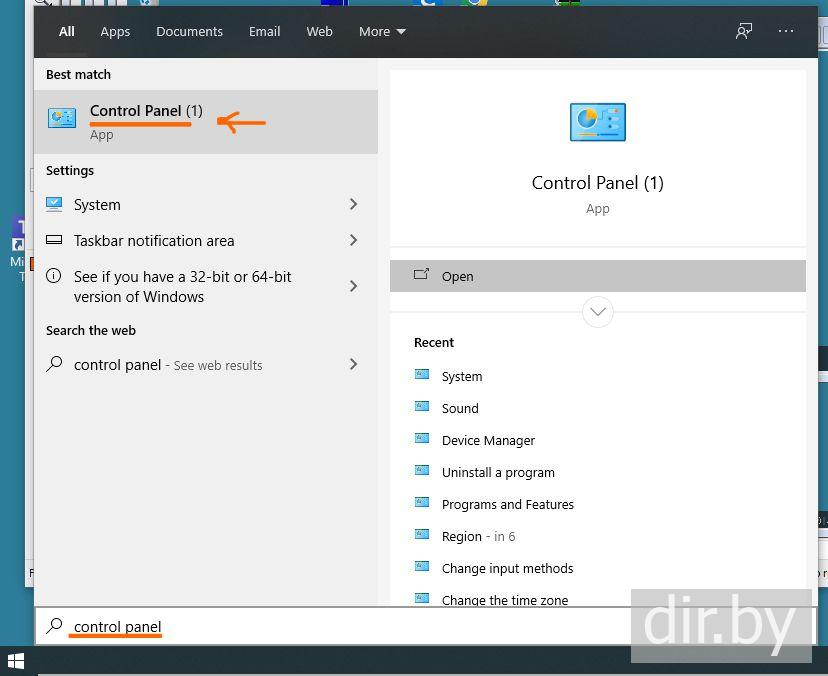Open the three-dots options menu

[x=786, y=31]
